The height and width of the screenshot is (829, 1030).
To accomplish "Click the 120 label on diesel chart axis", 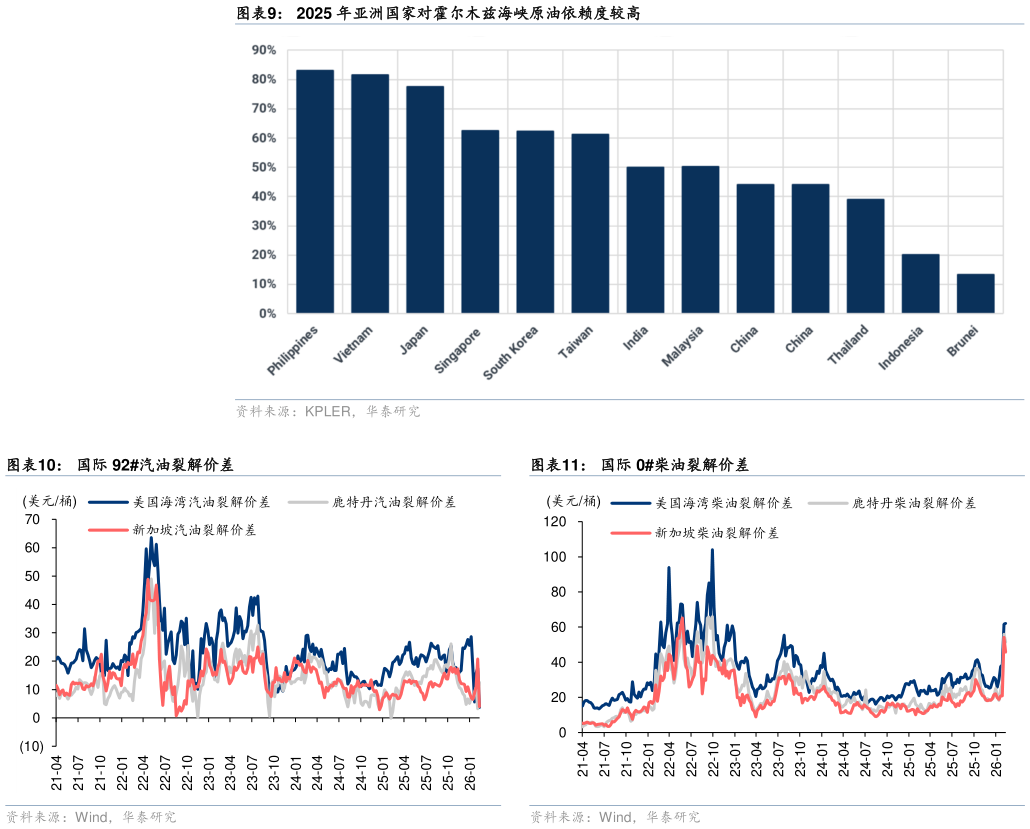I will (554, 521).
